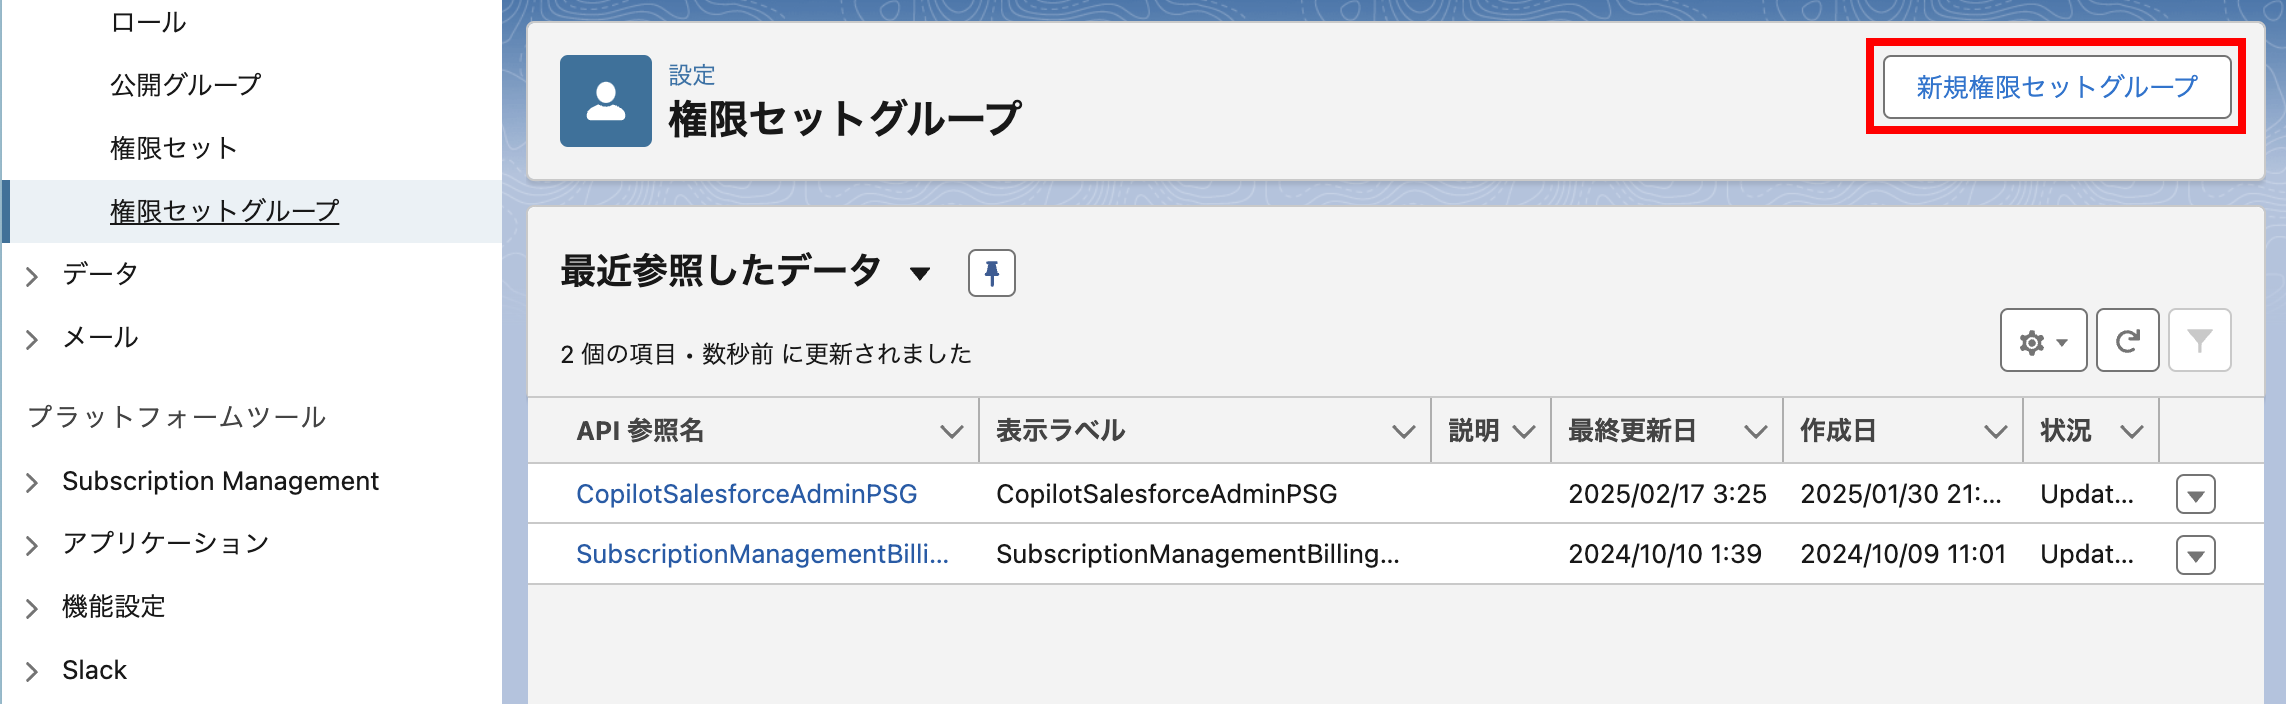The height and width of the screenshot is (704, 2286).
Task: Open the 最終更新日 column chevron menu
Action: point(1754,432)
